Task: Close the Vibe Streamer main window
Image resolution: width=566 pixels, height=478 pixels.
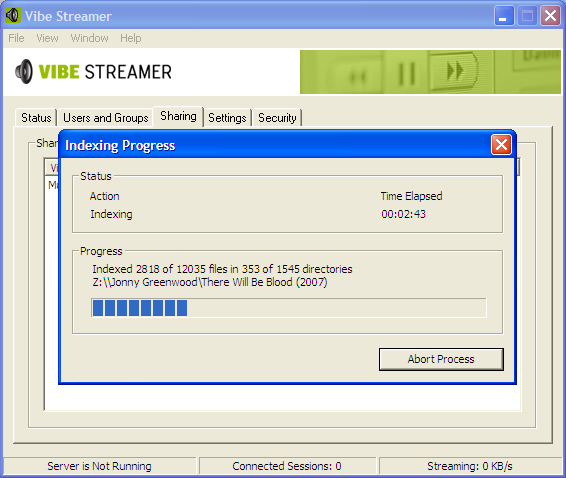Action: [550, 16]
